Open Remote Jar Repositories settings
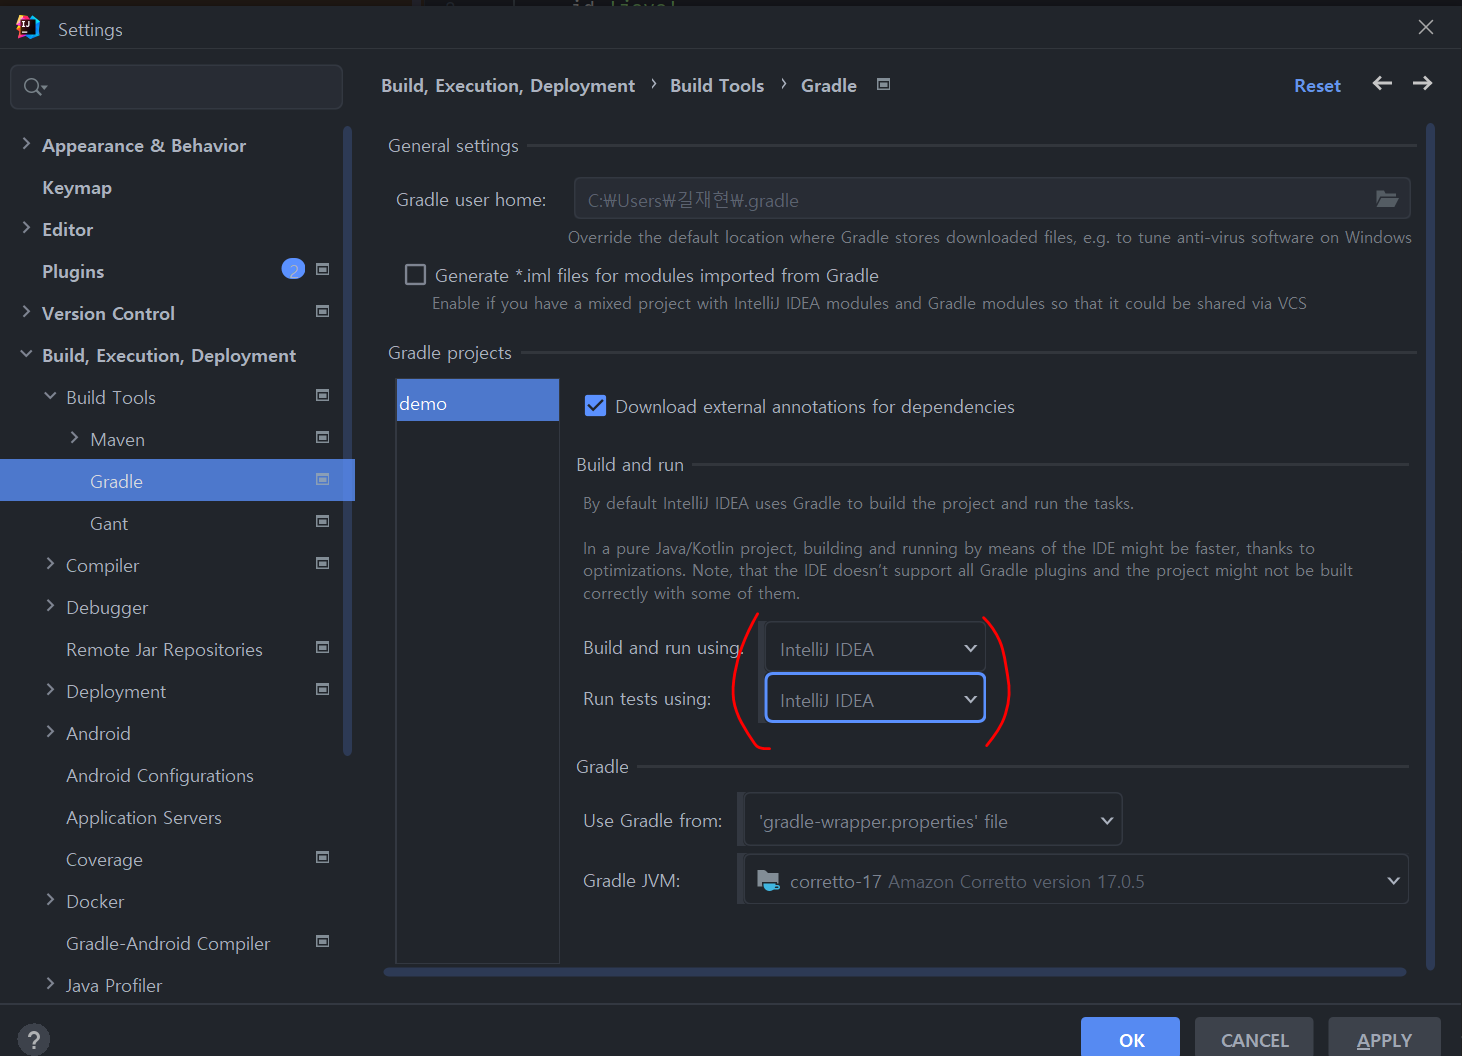1462x1056 pixels. tap(164, 649)
